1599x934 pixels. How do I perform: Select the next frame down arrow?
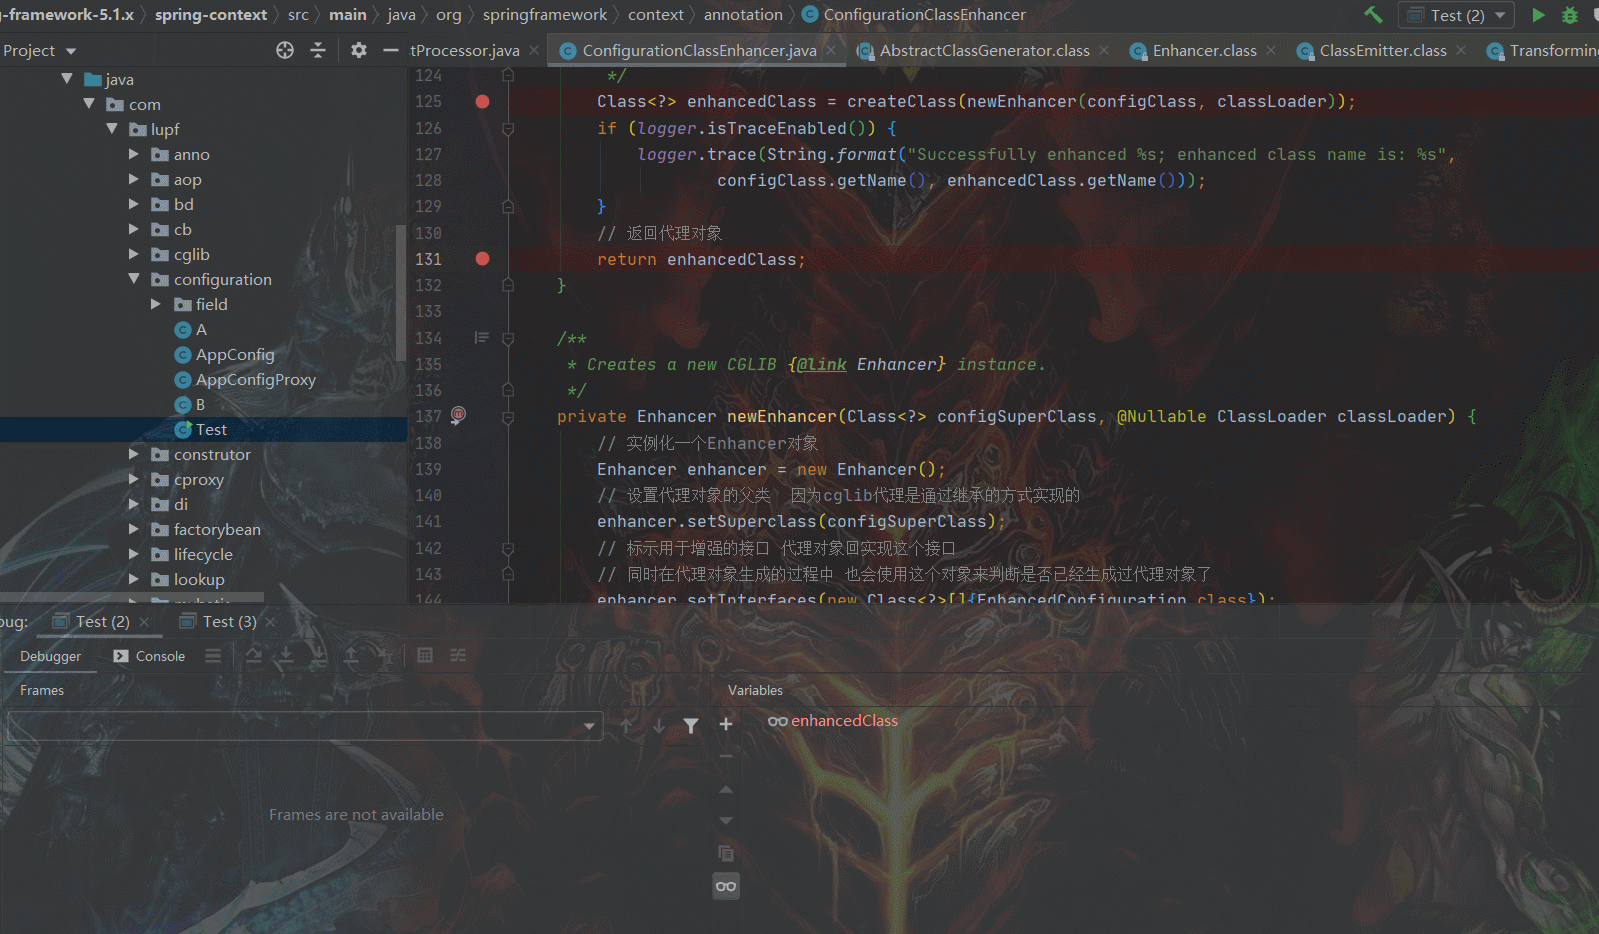pos(658,725)
